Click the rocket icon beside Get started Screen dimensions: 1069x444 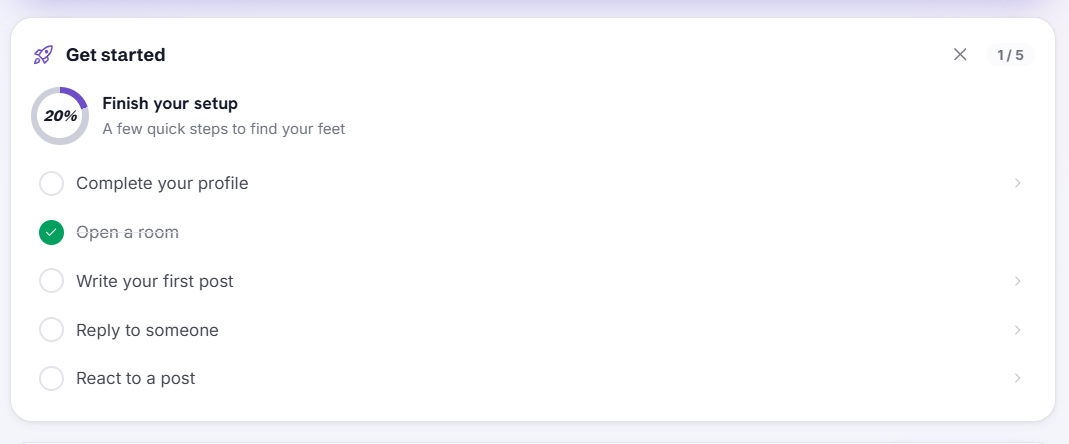pos(43,55)
